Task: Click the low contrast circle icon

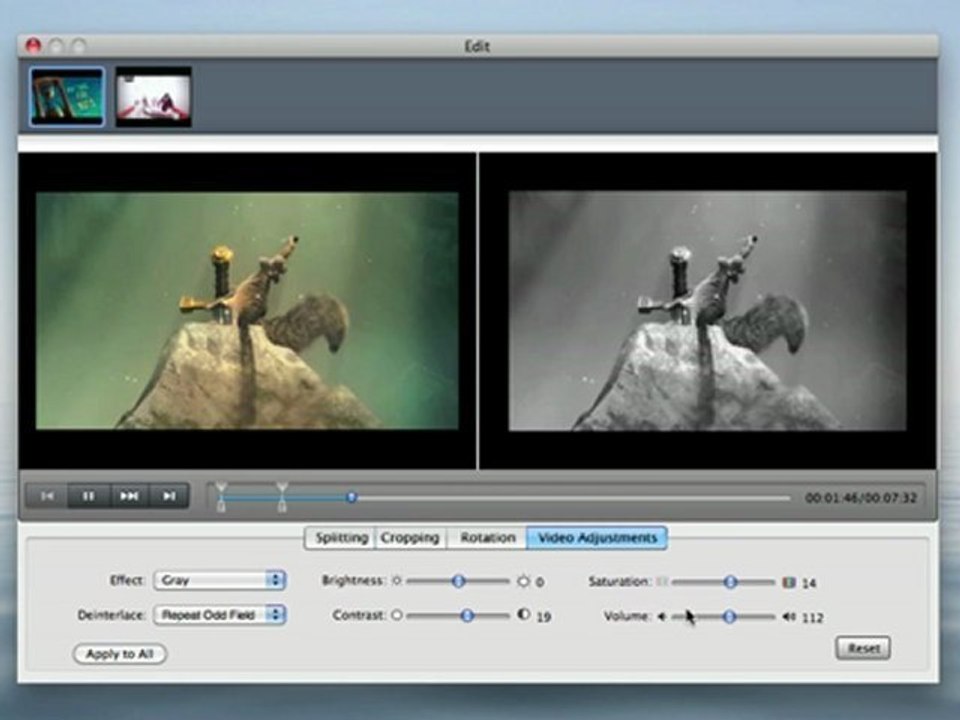Action: pos(397,615)
